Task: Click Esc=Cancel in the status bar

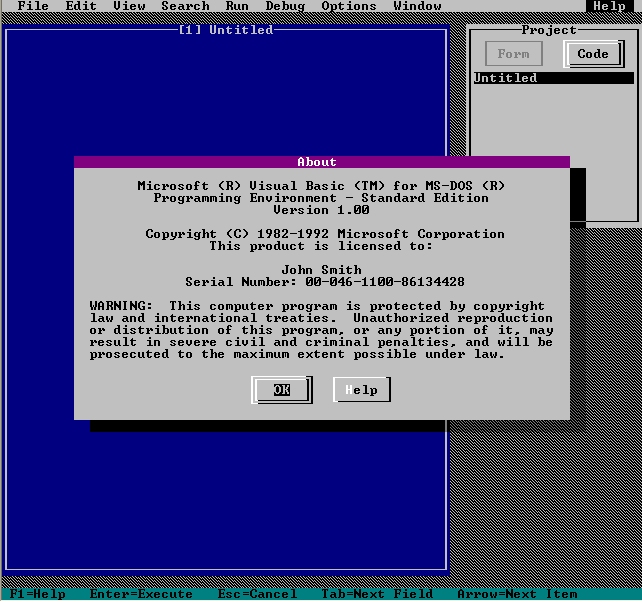Action: coord(257,594)
